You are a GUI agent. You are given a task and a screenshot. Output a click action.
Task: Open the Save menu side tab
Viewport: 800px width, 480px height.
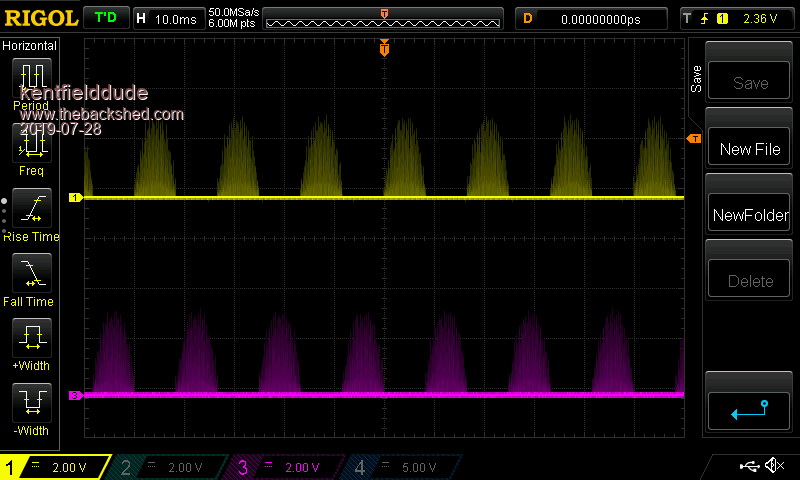coord(696,79)
